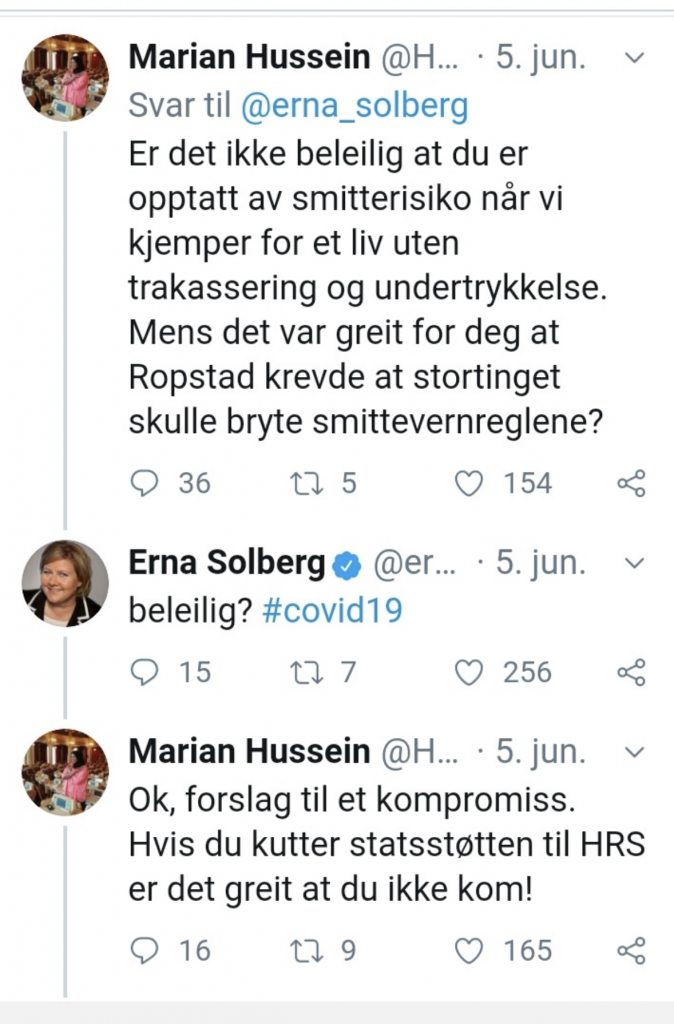Retweet Erna Solberg's beleilig tweet
The height and width of the screenshot is (1024, 674).
[302, 672]
